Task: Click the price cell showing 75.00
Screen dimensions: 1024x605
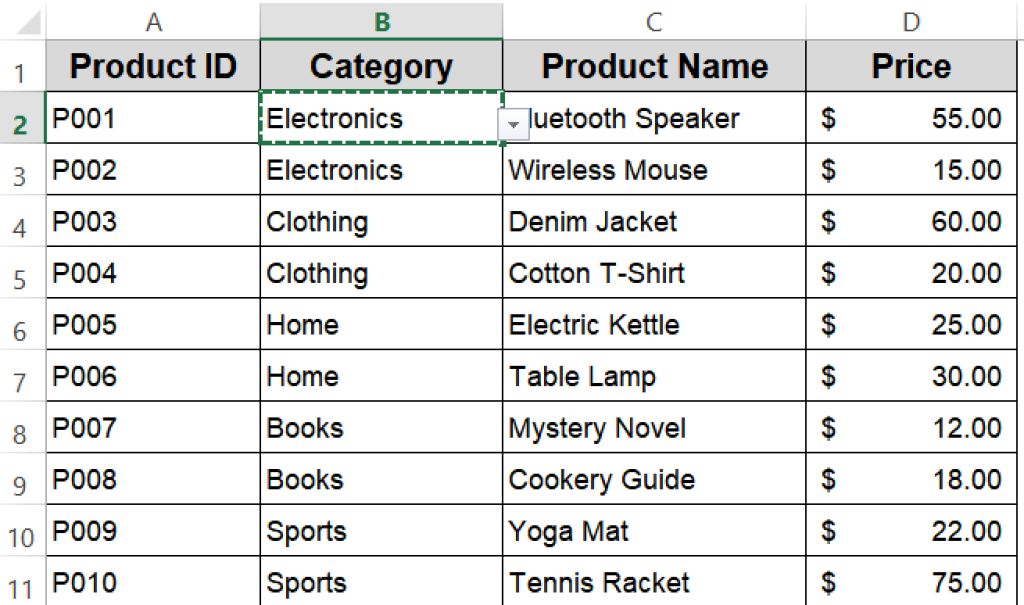Action: pyautogui.click(x=911, y=583)
